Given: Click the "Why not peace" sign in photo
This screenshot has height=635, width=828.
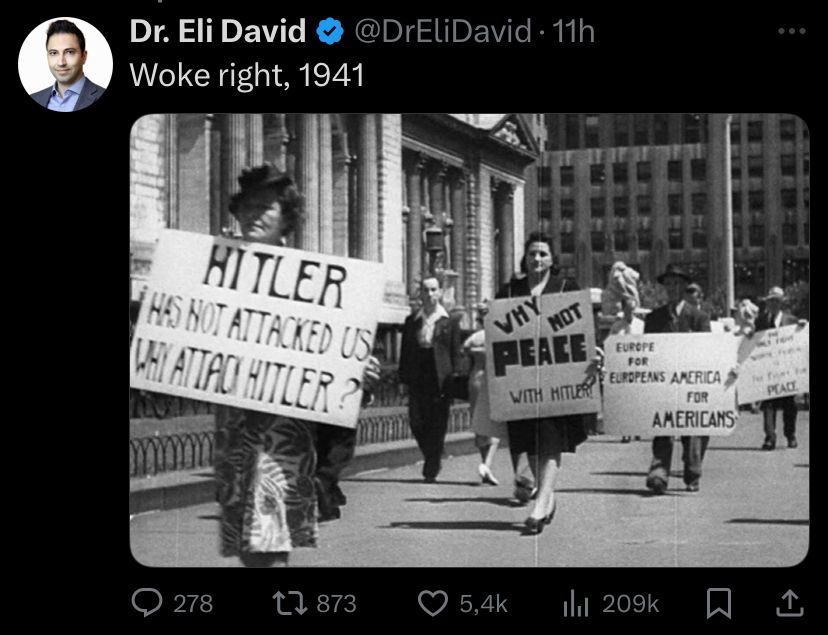Looking at the screenshot, I should coord(542,355).
